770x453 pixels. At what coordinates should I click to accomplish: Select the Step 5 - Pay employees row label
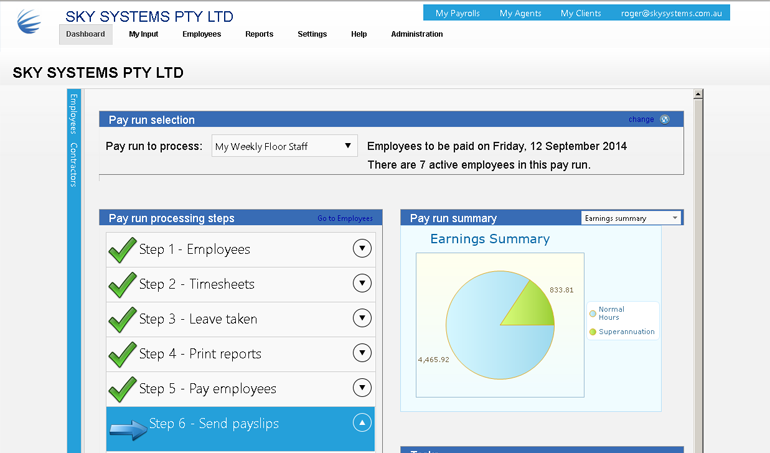coord(208,389)
